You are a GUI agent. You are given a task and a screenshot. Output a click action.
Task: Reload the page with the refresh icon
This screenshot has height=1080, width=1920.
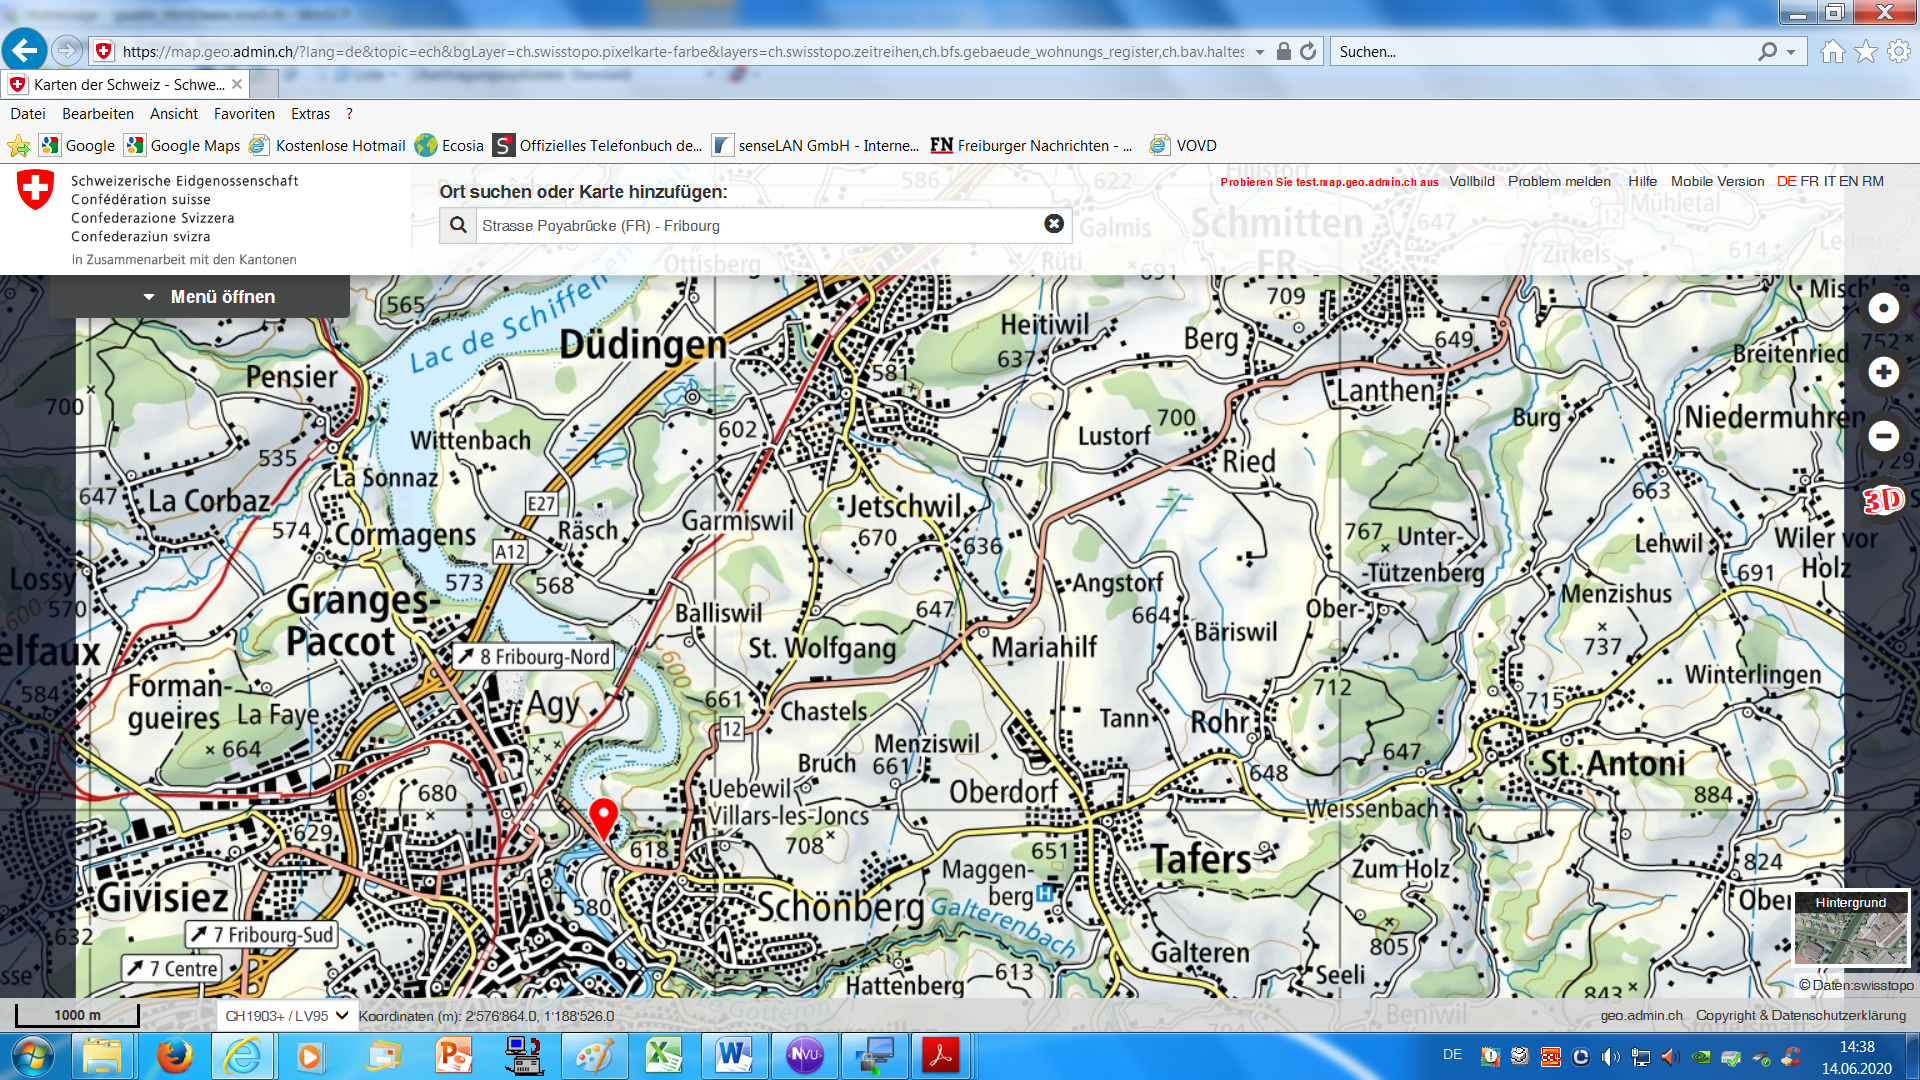click(x=1308, y=51)
